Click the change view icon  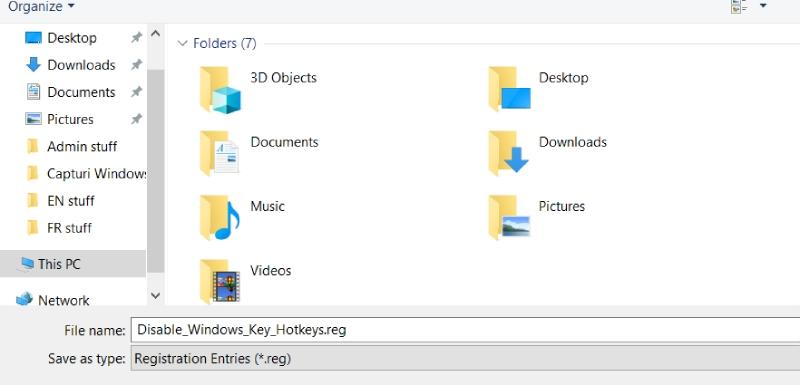pyautogui.click(x=739, y=6)
